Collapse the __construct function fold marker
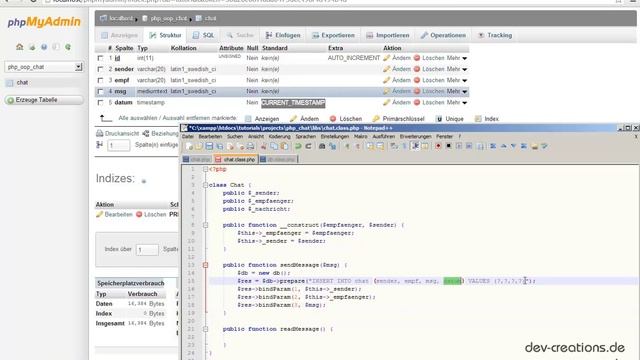 point(205,225)
